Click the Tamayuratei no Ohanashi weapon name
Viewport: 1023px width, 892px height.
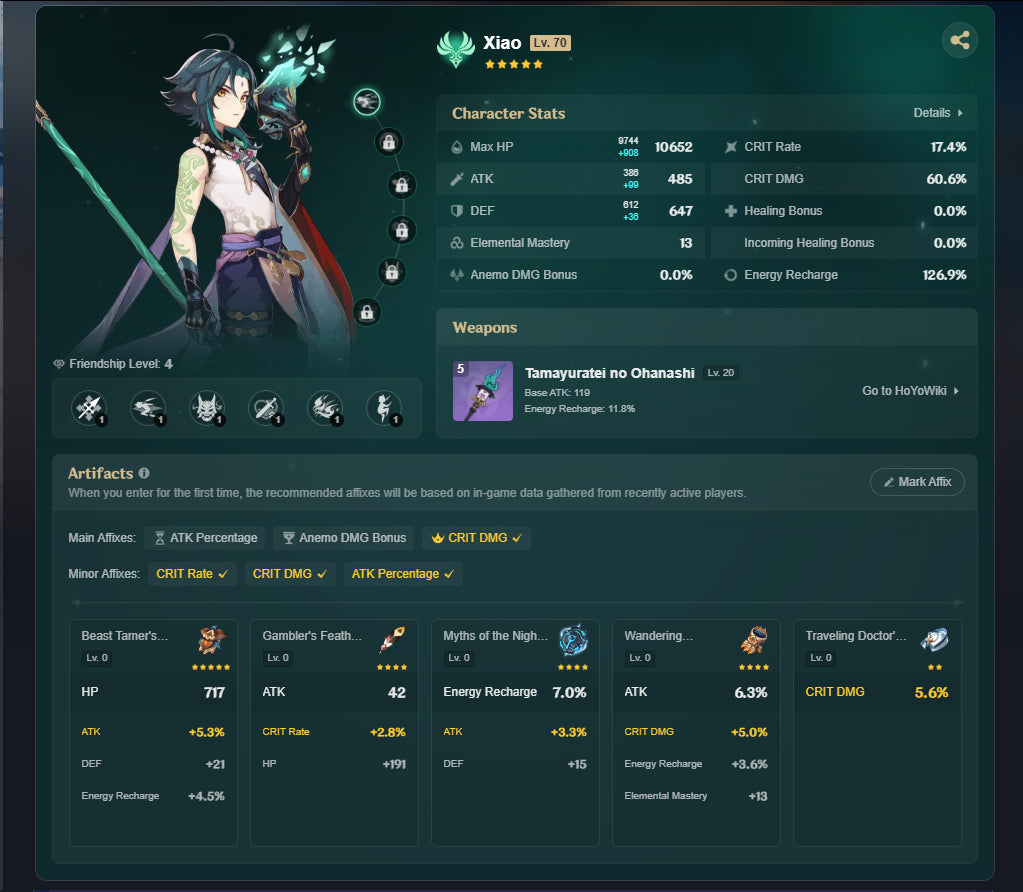(609, 373)
